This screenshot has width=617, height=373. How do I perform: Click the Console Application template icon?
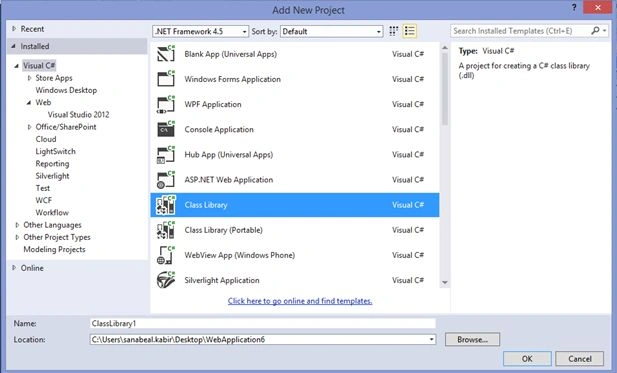(x=166, y=129)
